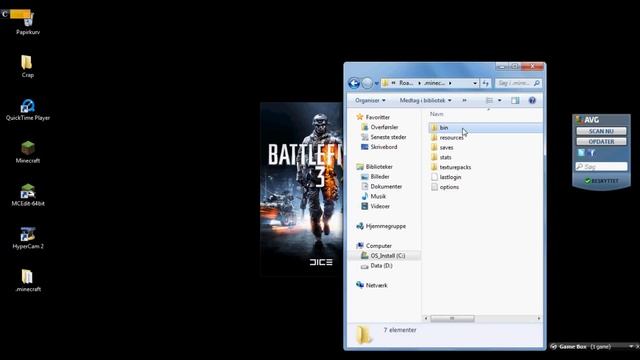Select the bin folder
This screenshot has height=360, width=640.
(x=485, y=128)
